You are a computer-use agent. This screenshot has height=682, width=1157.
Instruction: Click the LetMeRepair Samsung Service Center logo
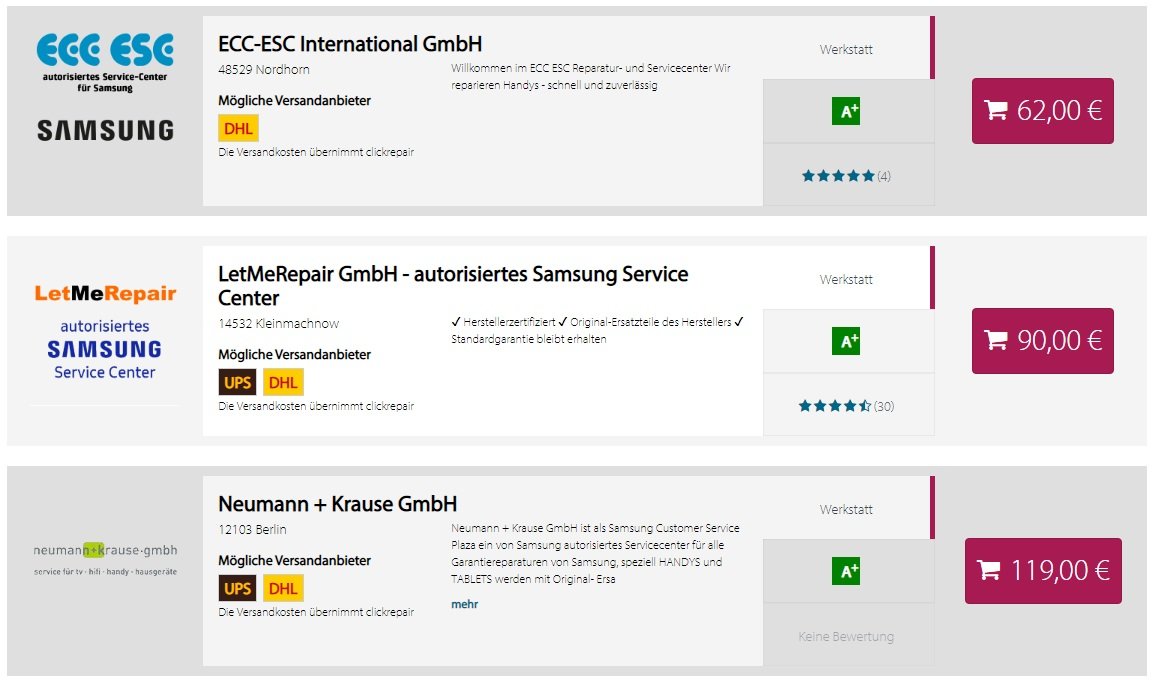105,332
